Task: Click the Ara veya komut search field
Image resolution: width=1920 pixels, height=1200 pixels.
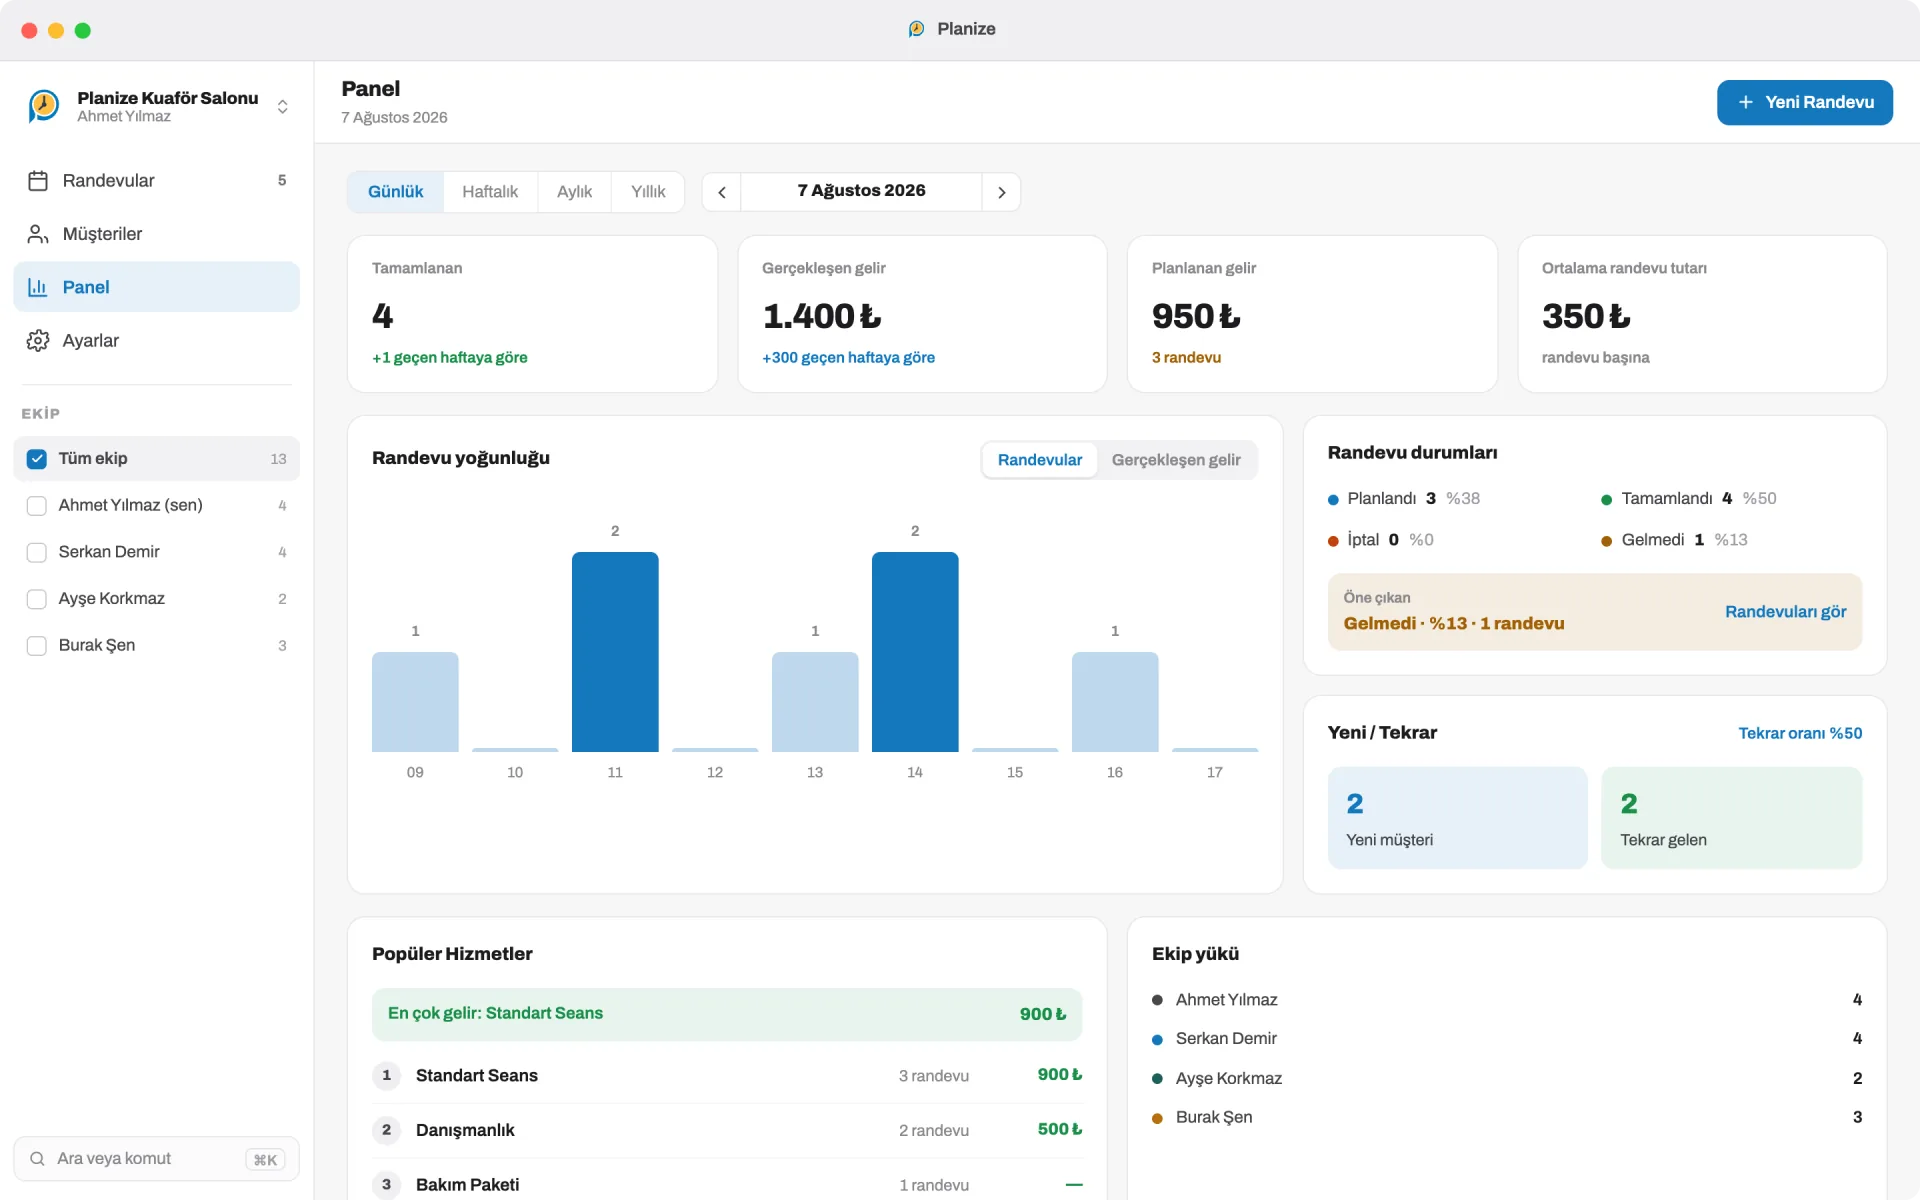Action: point(157,1158)
